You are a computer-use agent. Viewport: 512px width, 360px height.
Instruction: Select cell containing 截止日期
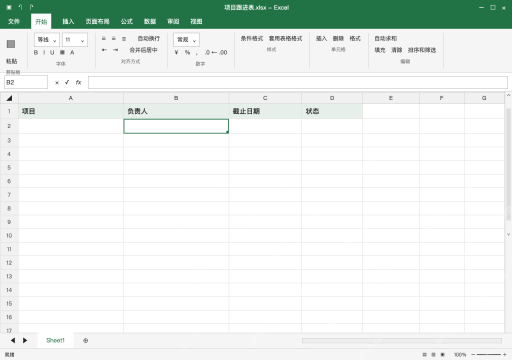265,111
